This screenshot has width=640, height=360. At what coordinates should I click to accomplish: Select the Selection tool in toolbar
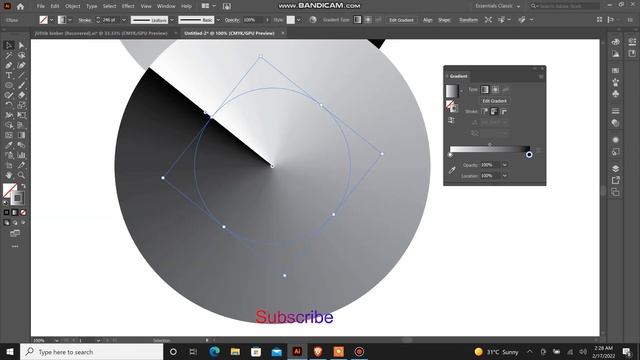[x=9, y=45]
